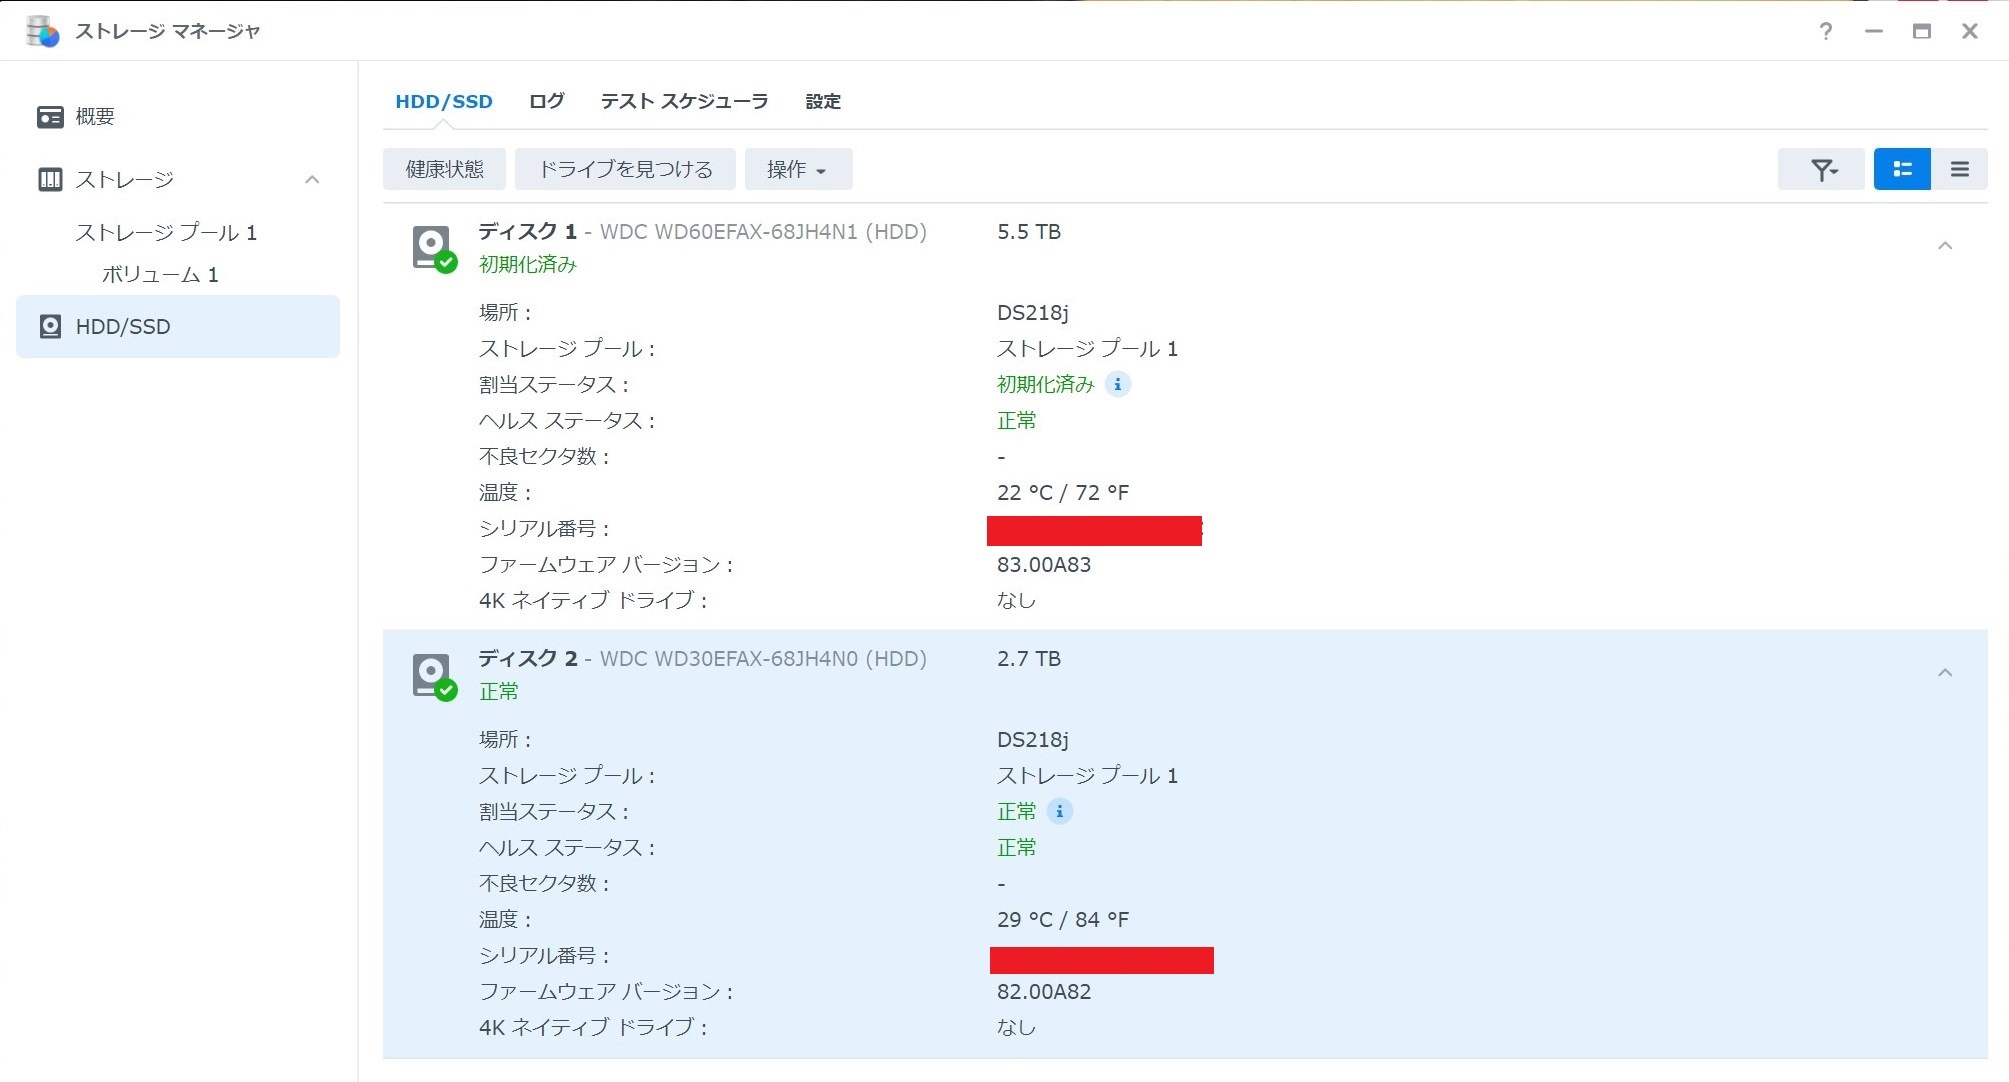Click the filter funnel icon

1822,170
